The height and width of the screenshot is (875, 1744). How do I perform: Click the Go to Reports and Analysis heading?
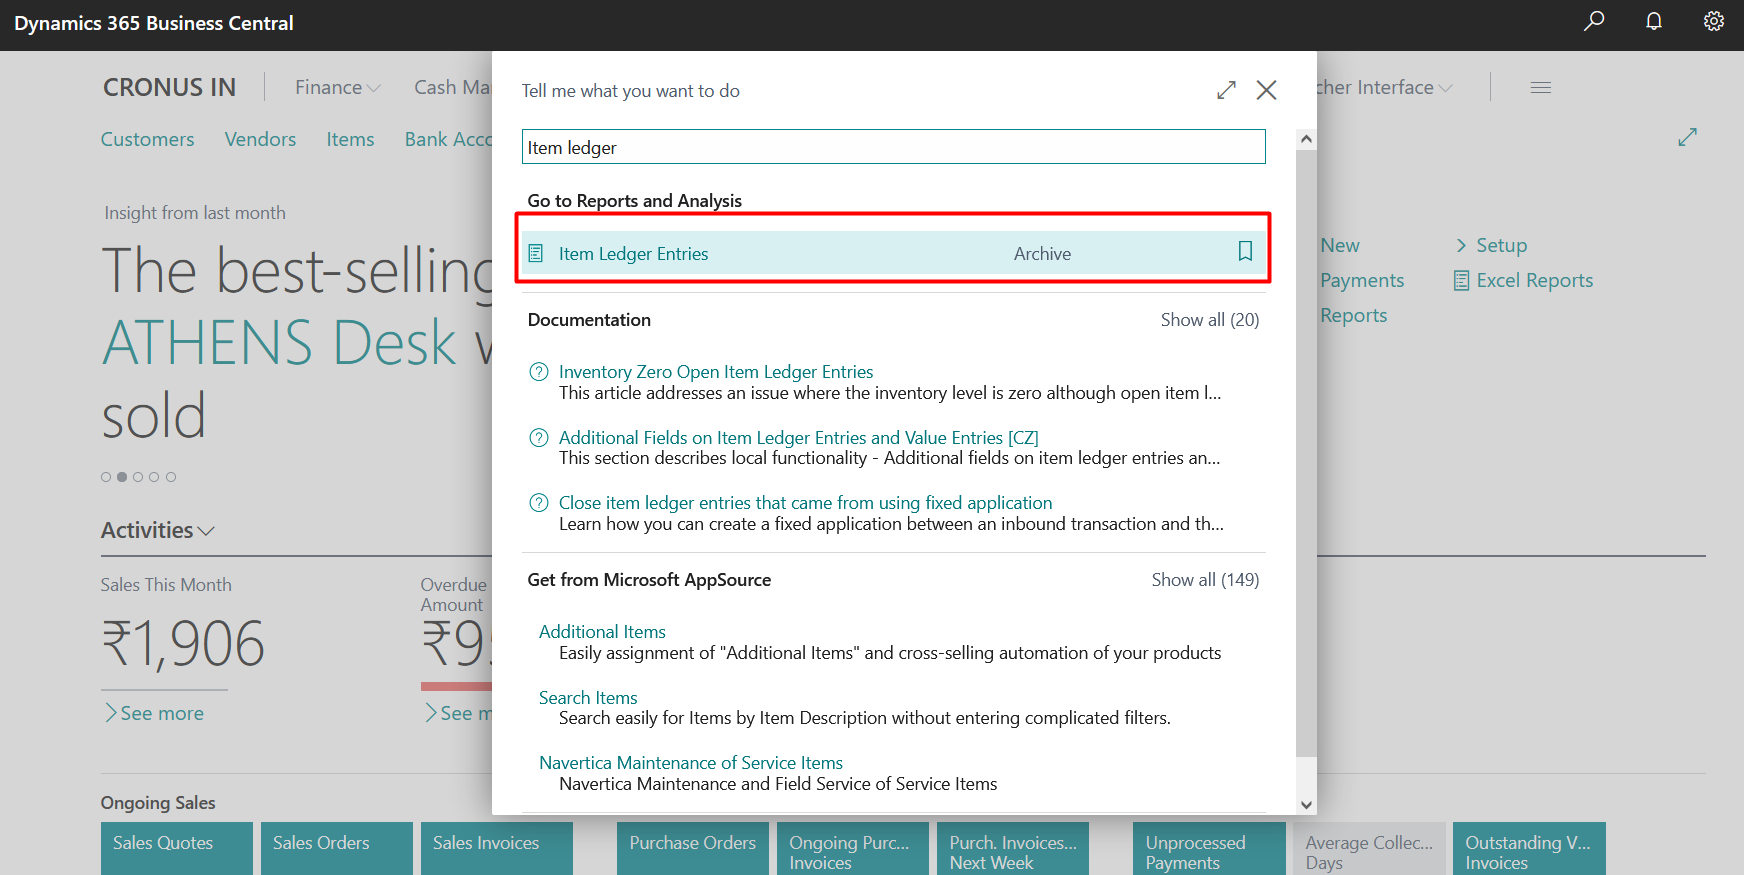coord(635,201)
